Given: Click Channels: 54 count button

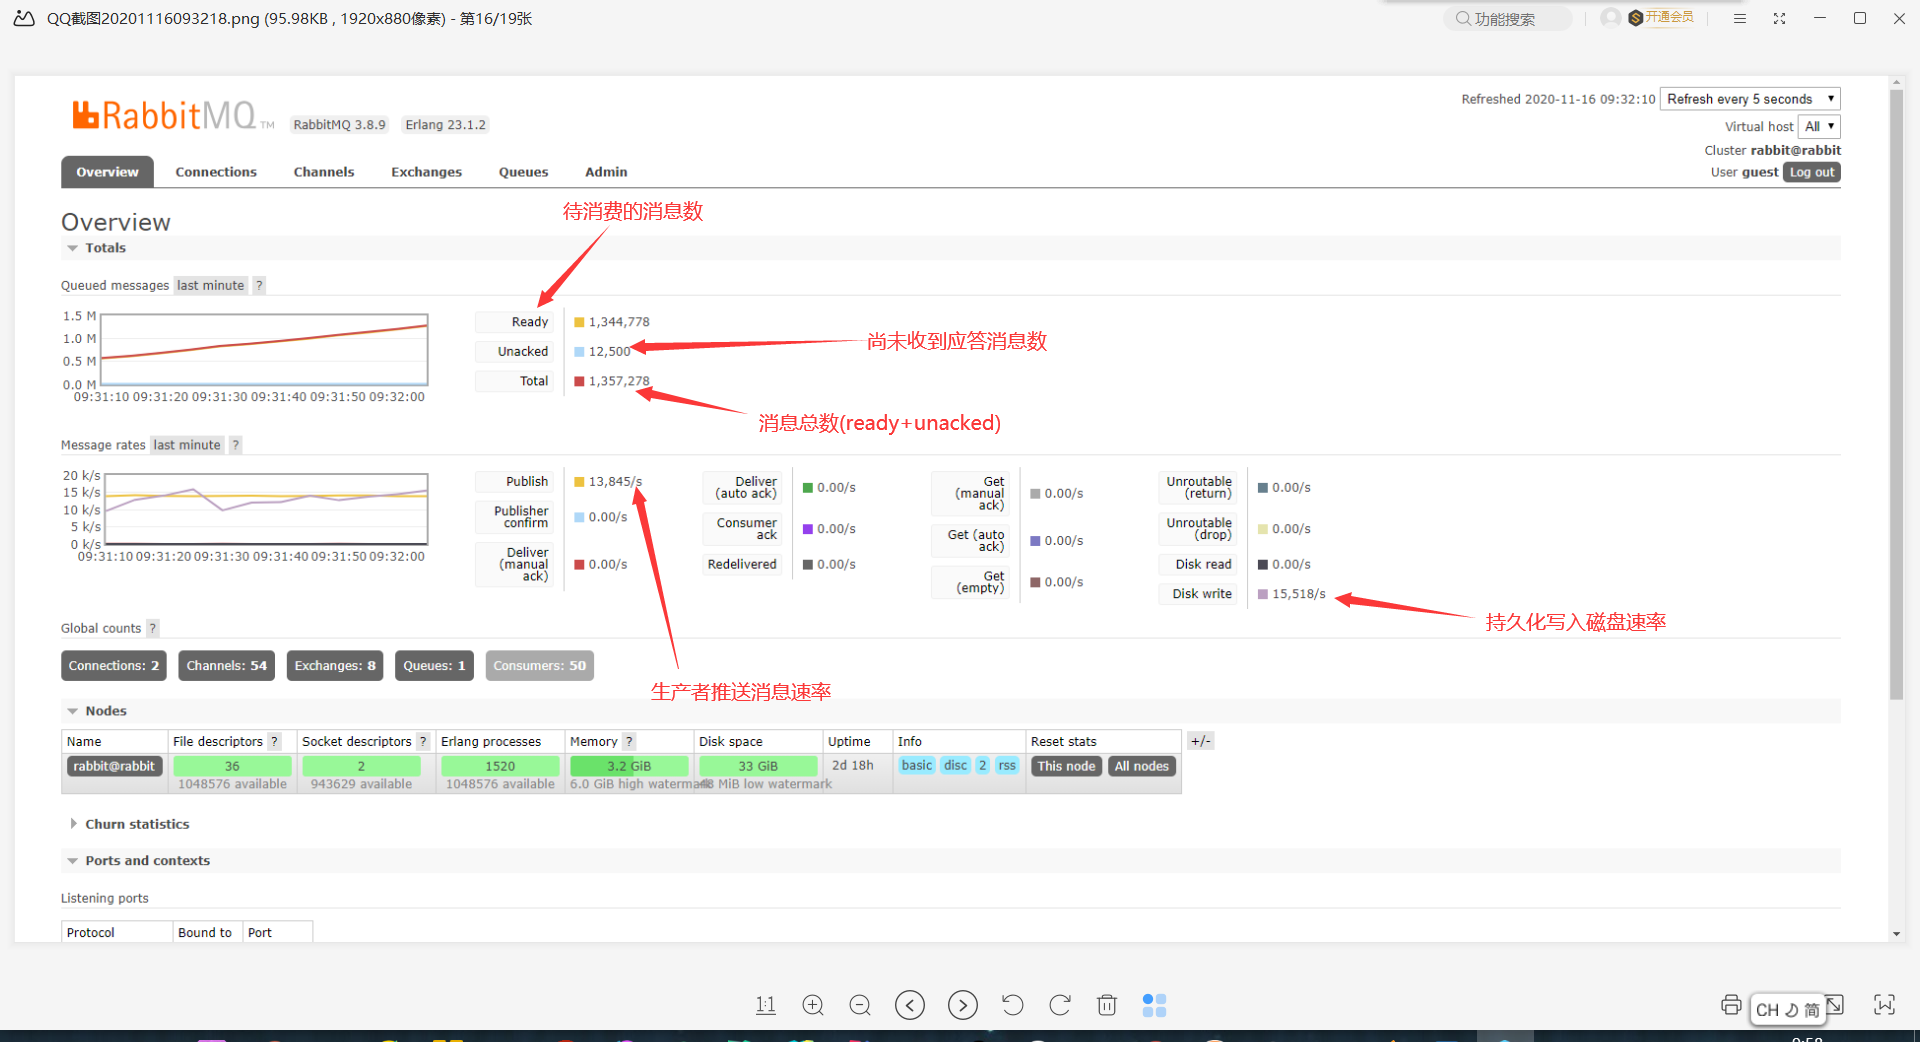Looking at the screenshot, I should (x=227, y=666).
